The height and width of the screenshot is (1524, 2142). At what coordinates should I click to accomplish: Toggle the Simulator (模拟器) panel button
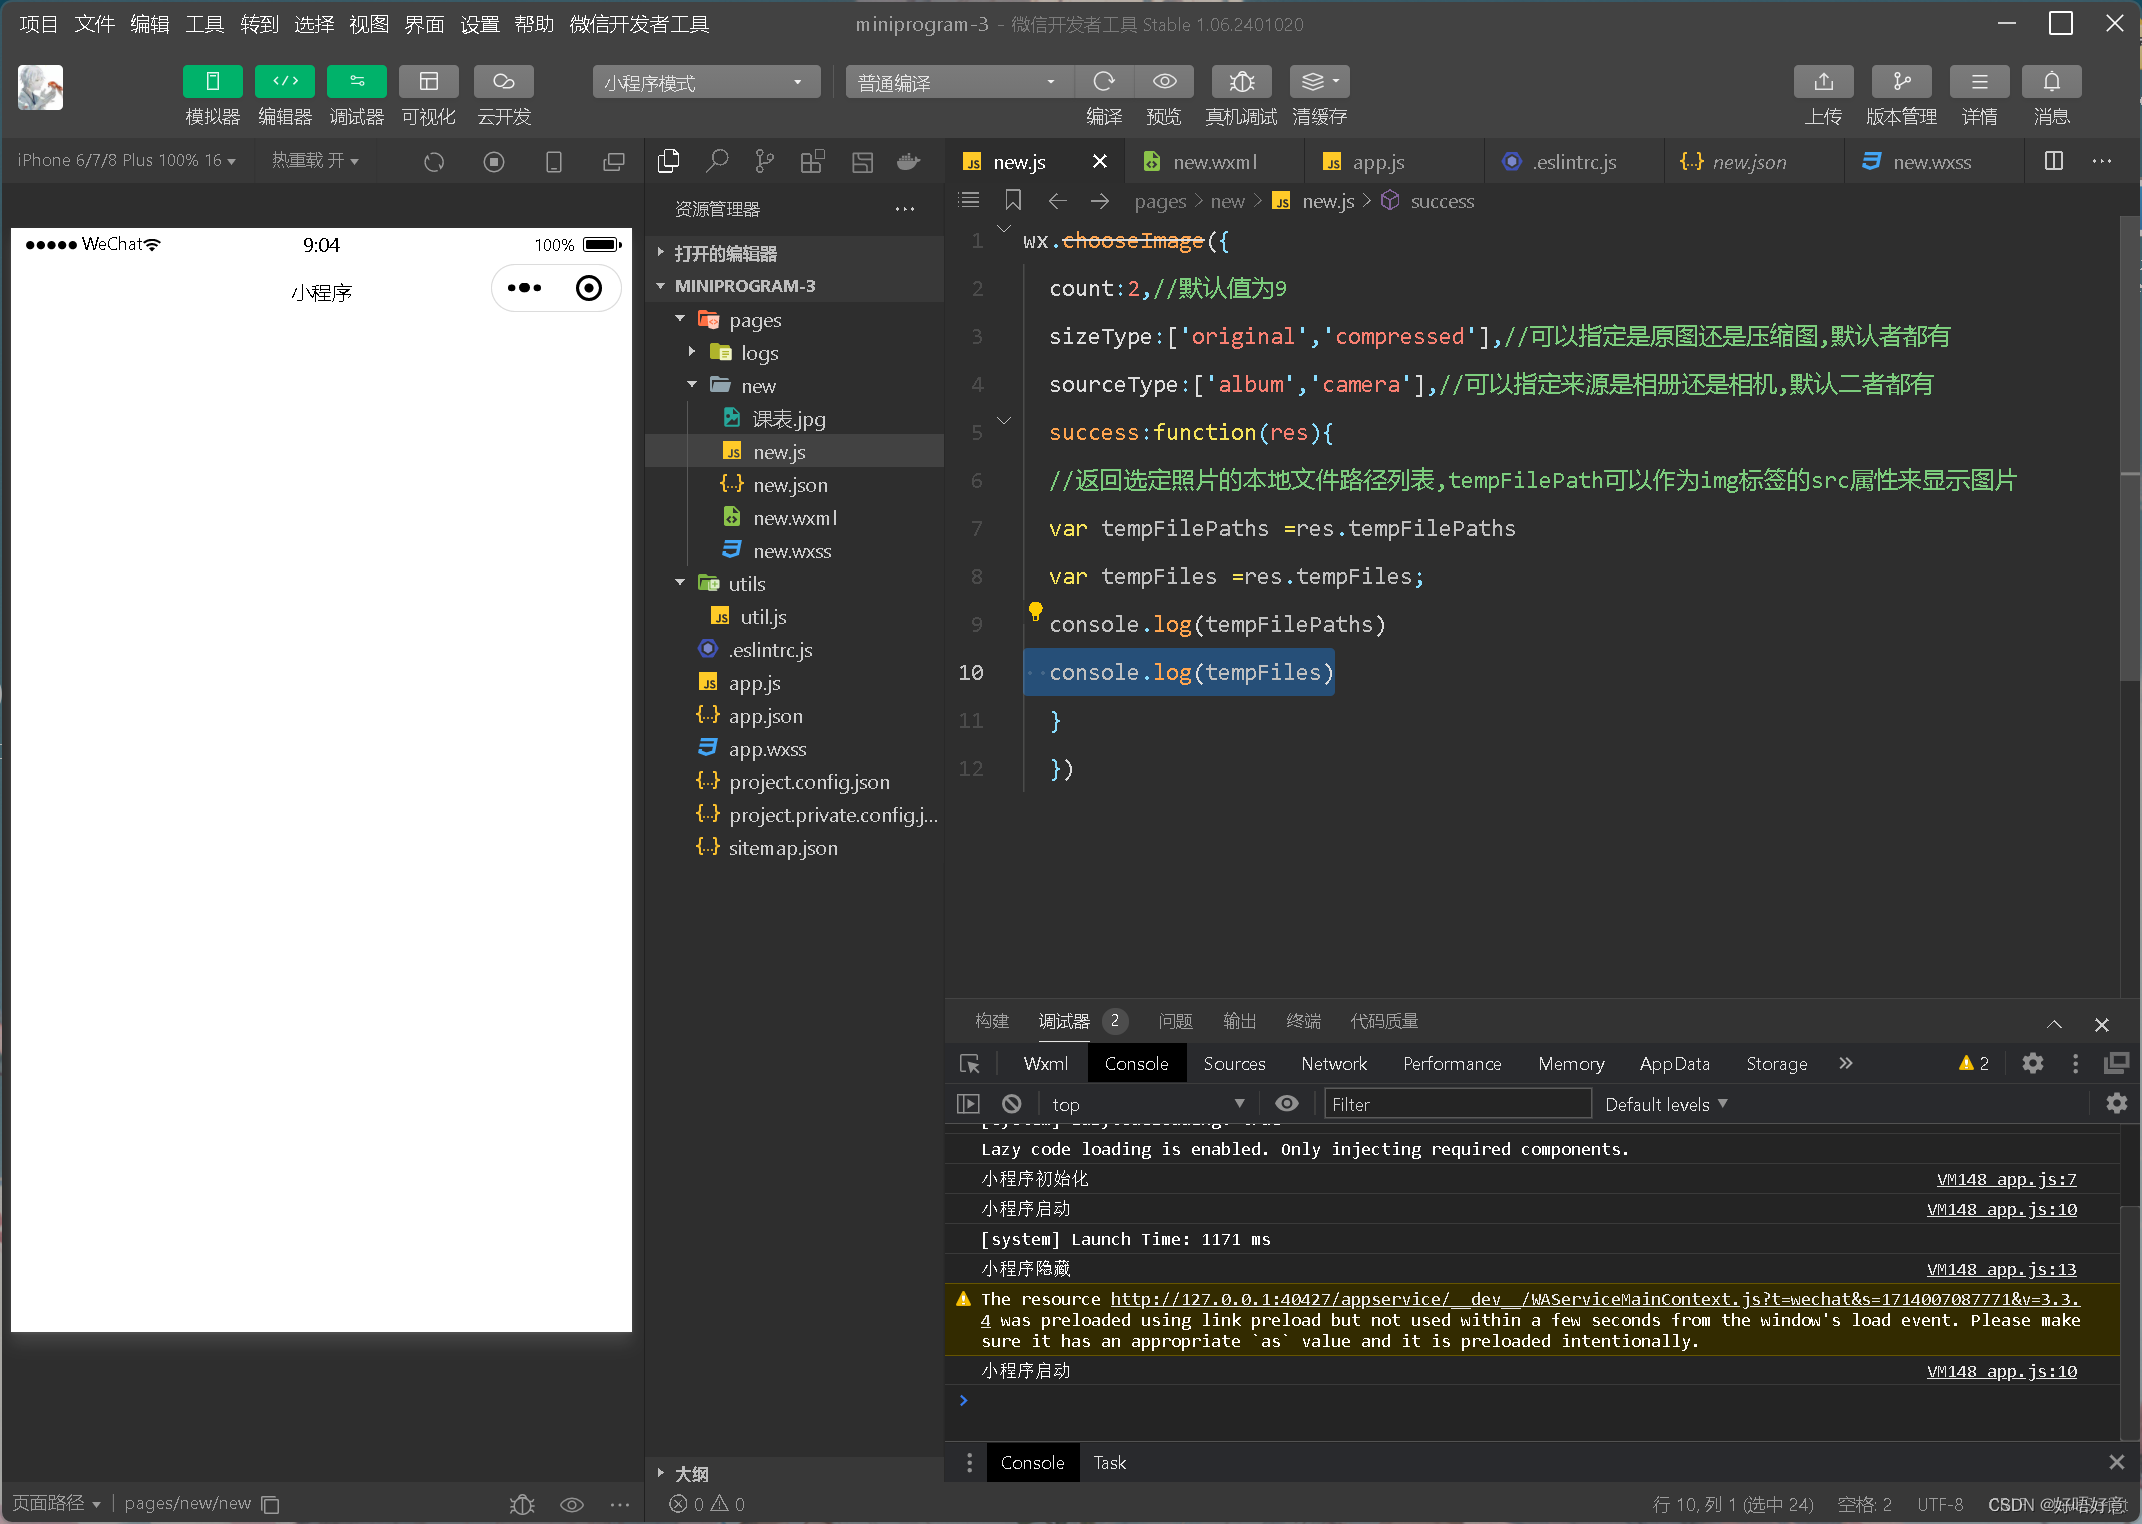pyautogui.click(x=212, y=82)
